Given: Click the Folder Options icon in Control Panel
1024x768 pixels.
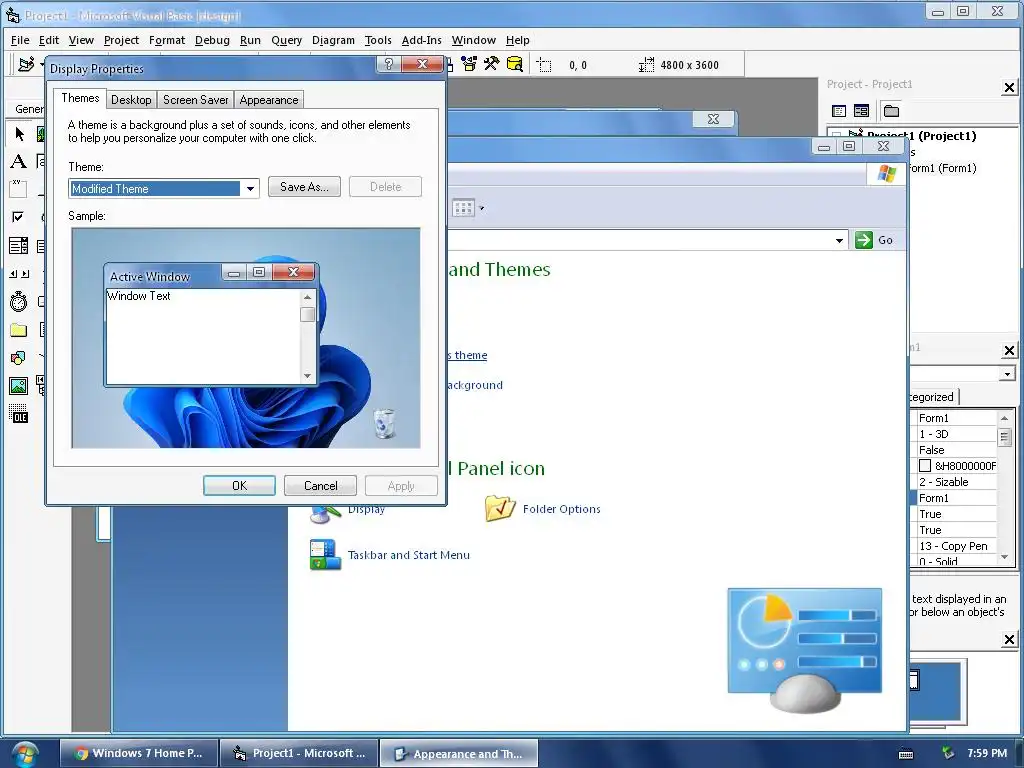Looking at the screenshot, I should click(x=500, y=508).
